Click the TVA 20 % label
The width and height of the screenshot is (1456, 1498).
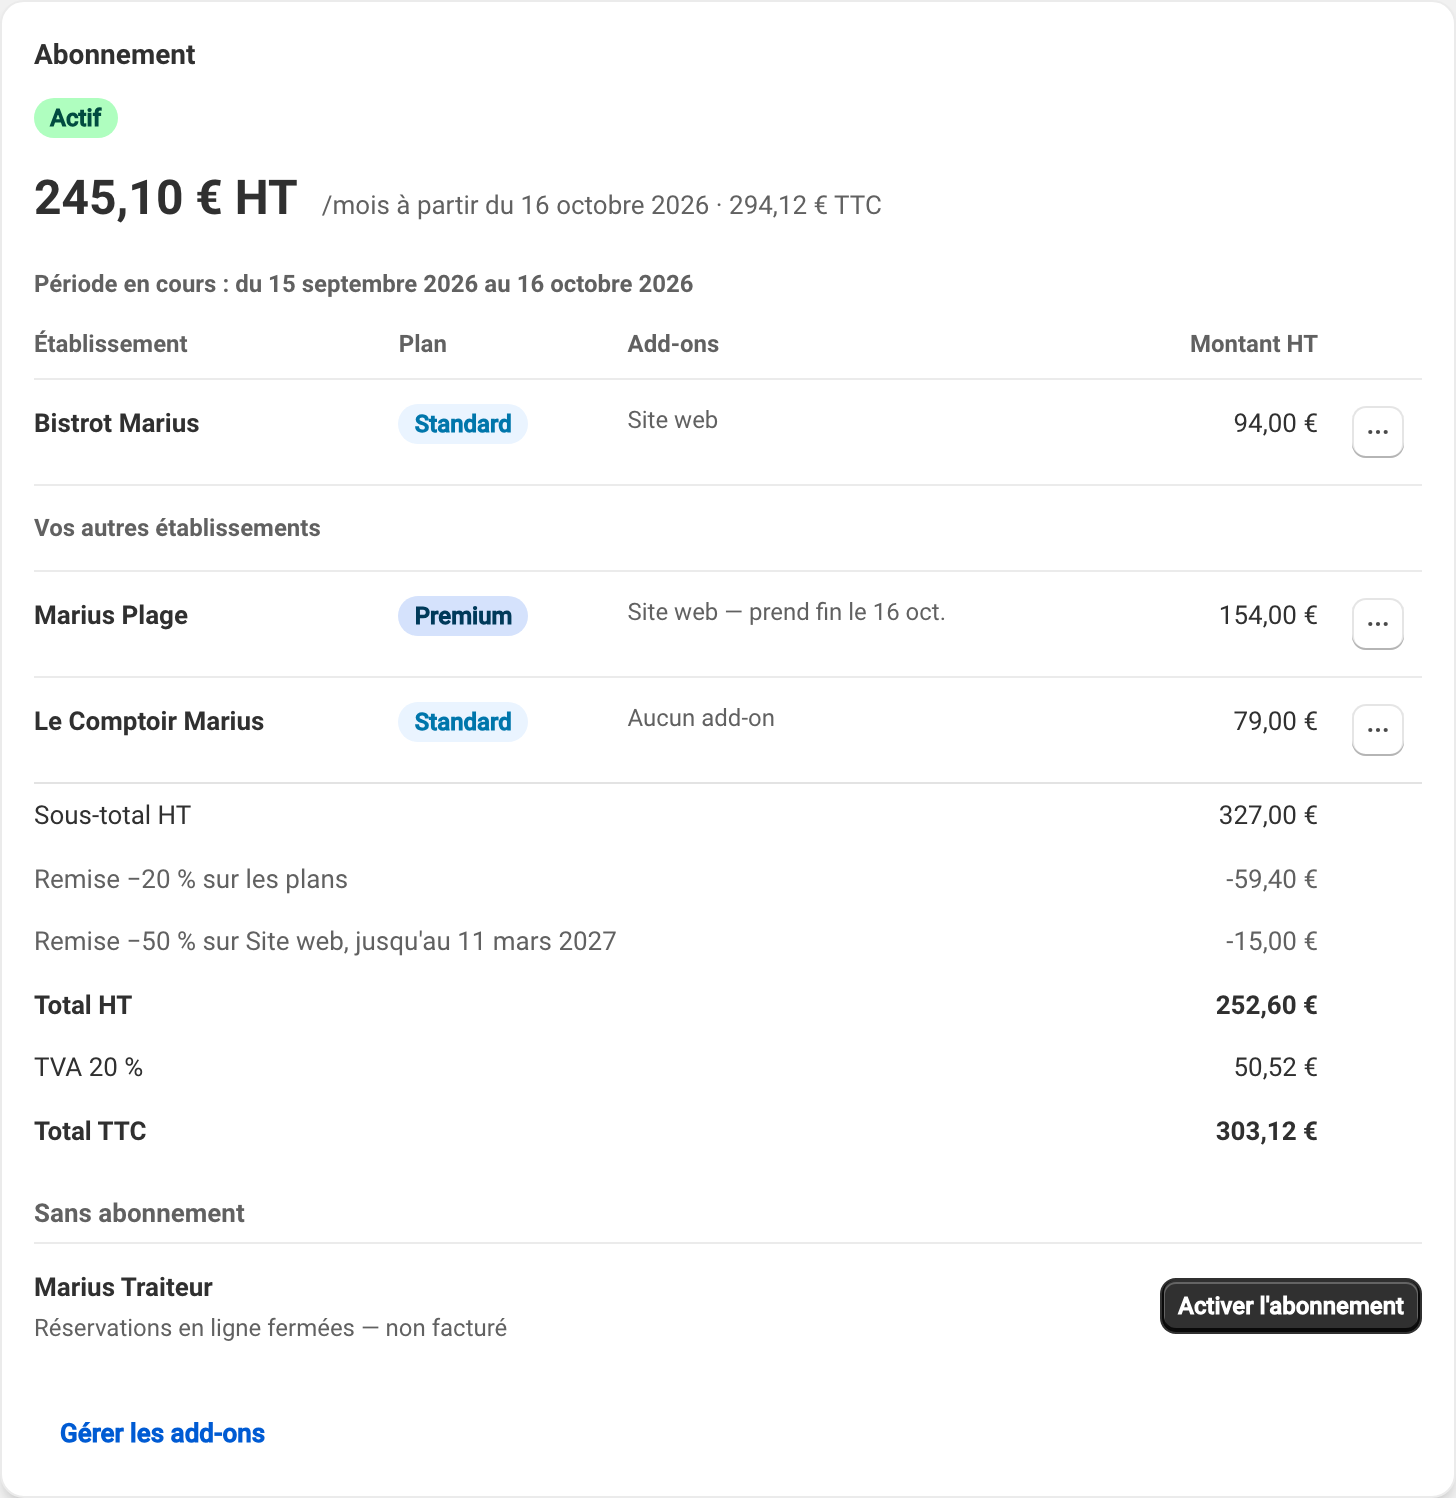pos(88,1067)
